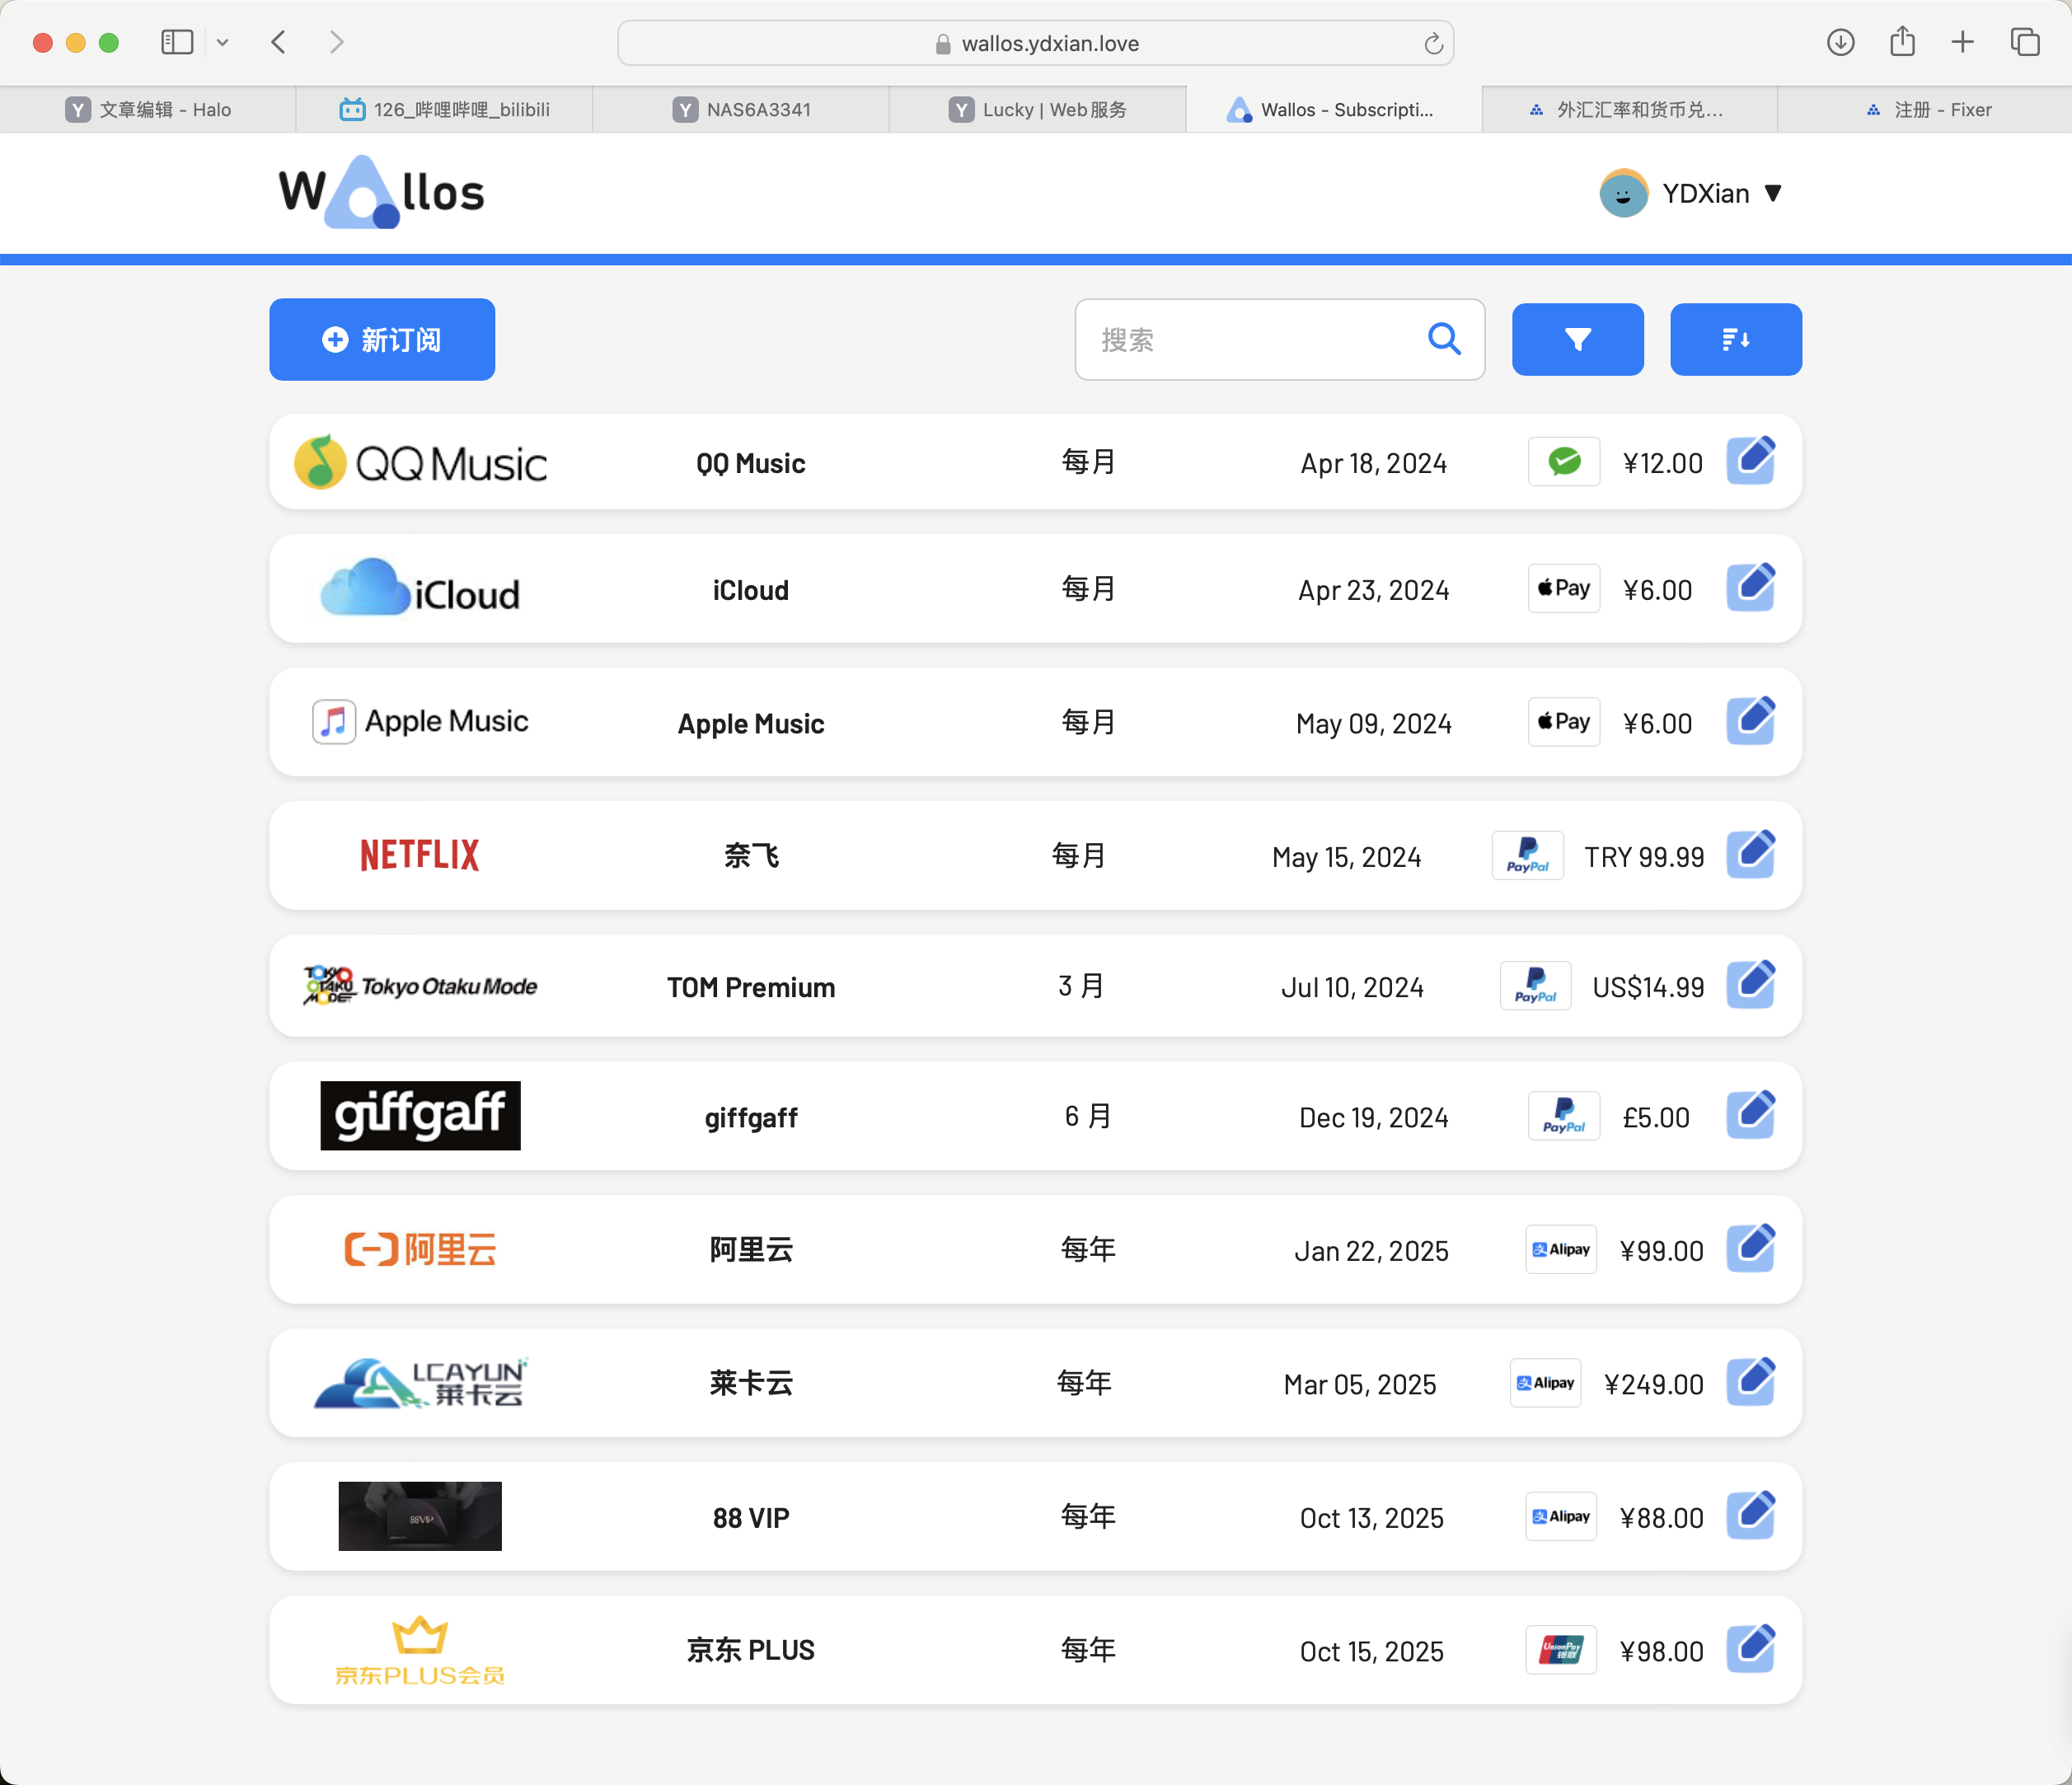The height and width of the screenshot is (1785, 2072).
Task: Reload the page in Safari
Action: click(1433, 44)
